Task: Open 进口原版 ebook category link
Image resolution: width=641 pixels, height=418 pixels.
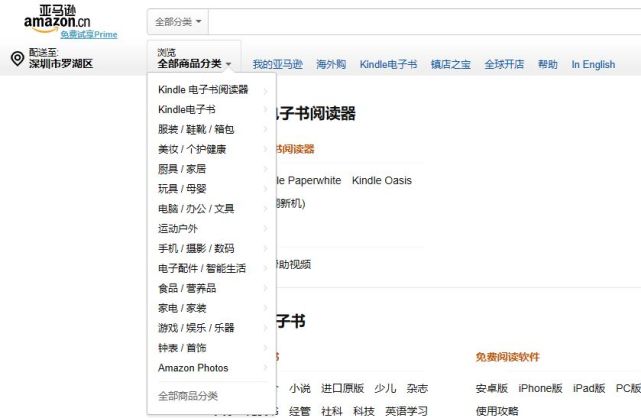Action: tap(342, 388)
